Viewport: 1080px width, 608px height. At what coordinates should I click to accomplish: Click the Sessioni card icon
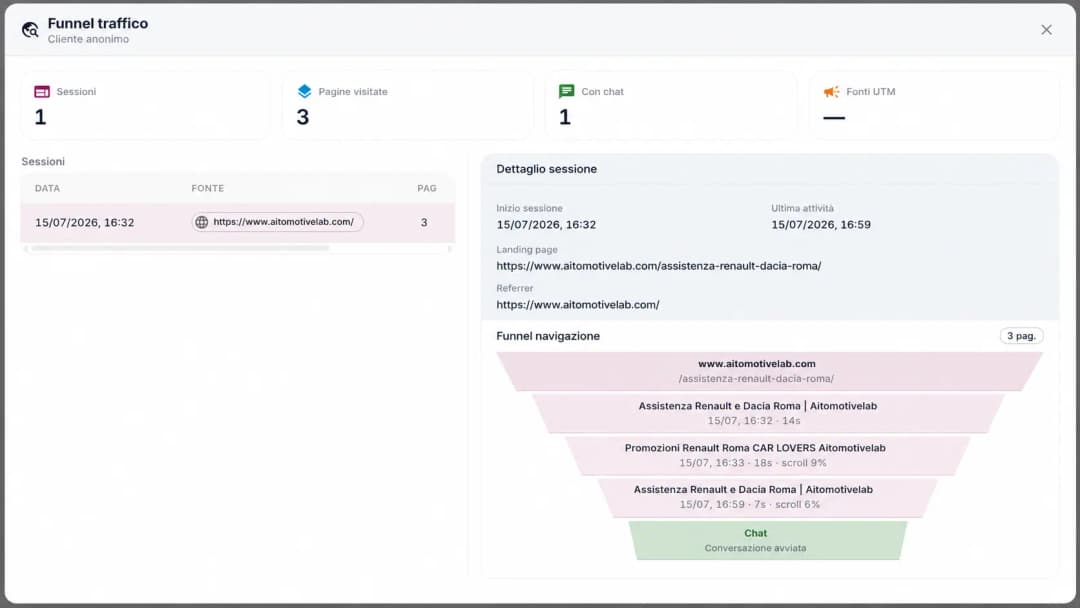coord(42,92)
